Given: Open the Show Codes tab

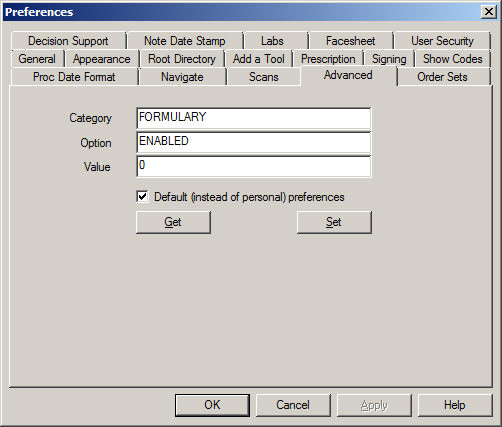Looking at the screenshot, I should coord(452,59).
